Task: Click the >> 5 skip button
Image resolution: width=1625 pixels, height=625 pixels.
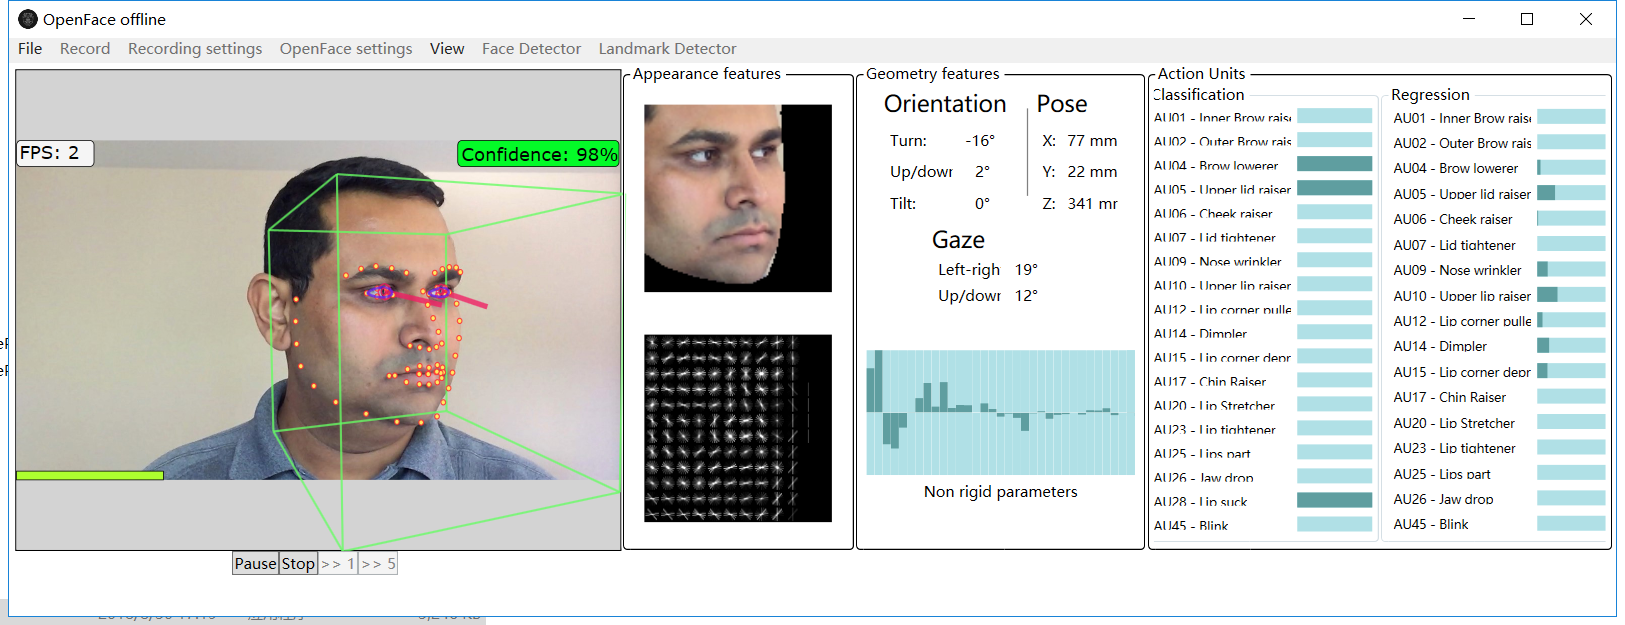Action: [378, 564]
